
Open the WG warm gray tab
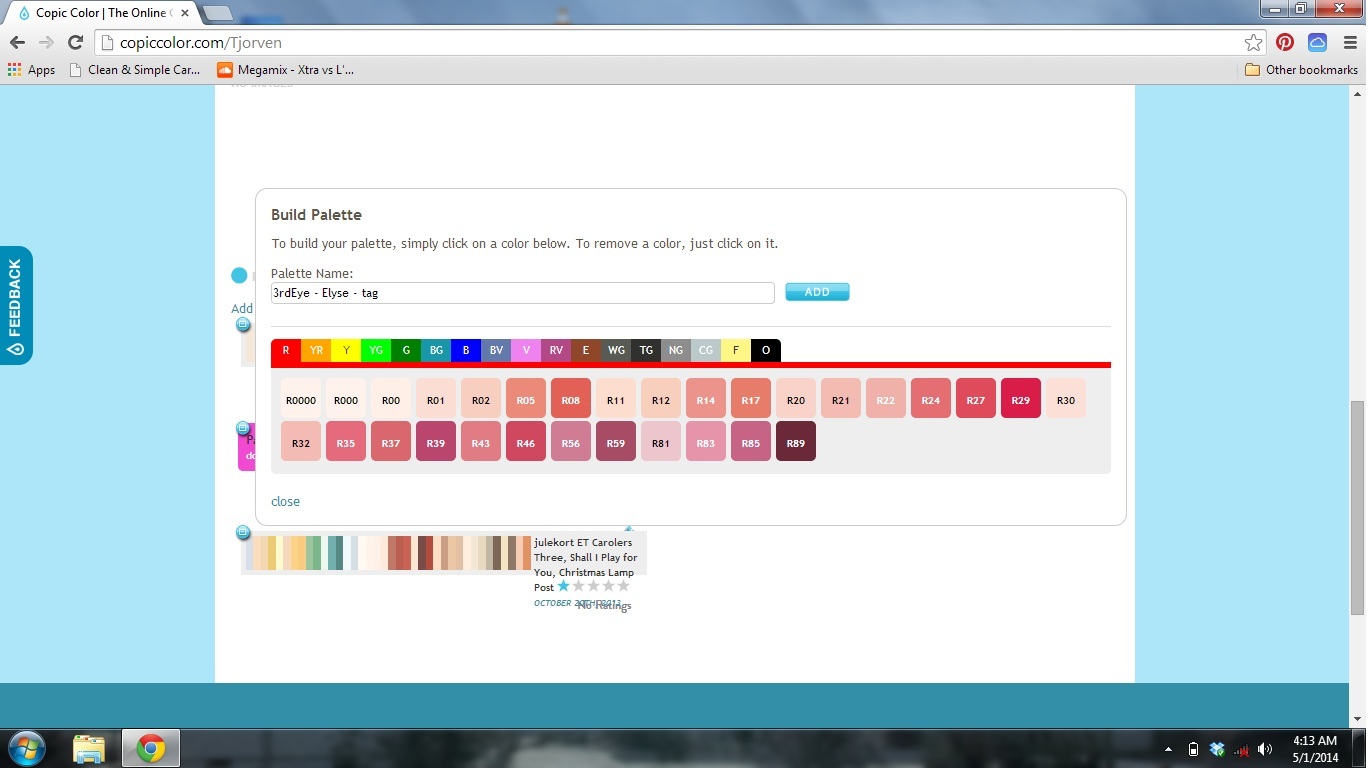pyautogui.click(x=616, y=351)
